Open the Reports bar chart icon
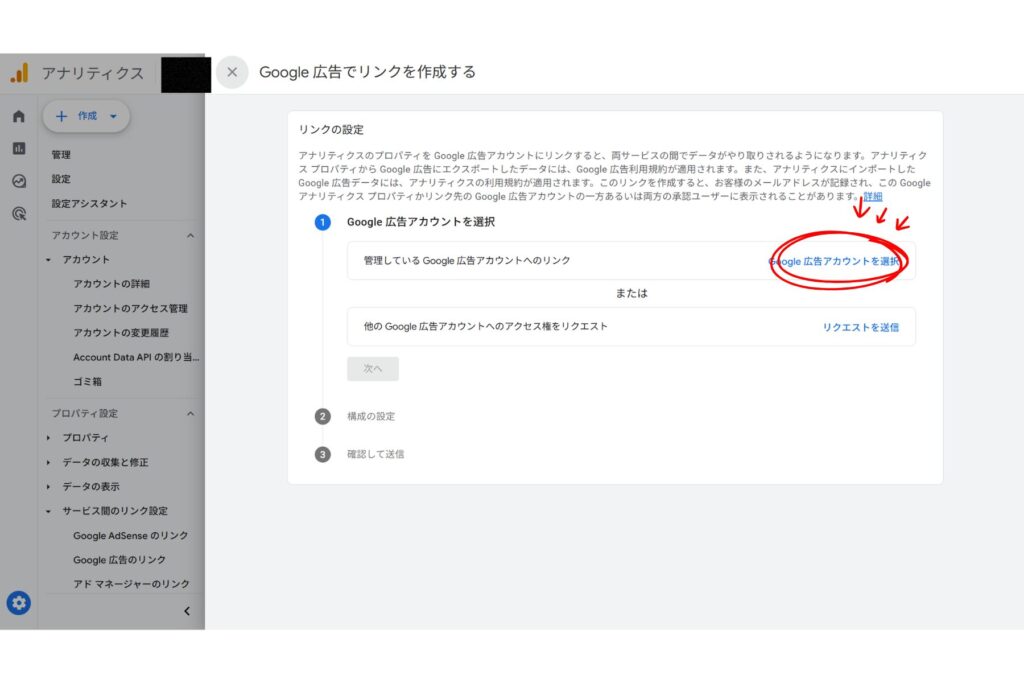The width and height of the screenshot is (1024, 683). click(x=18, y=148)
